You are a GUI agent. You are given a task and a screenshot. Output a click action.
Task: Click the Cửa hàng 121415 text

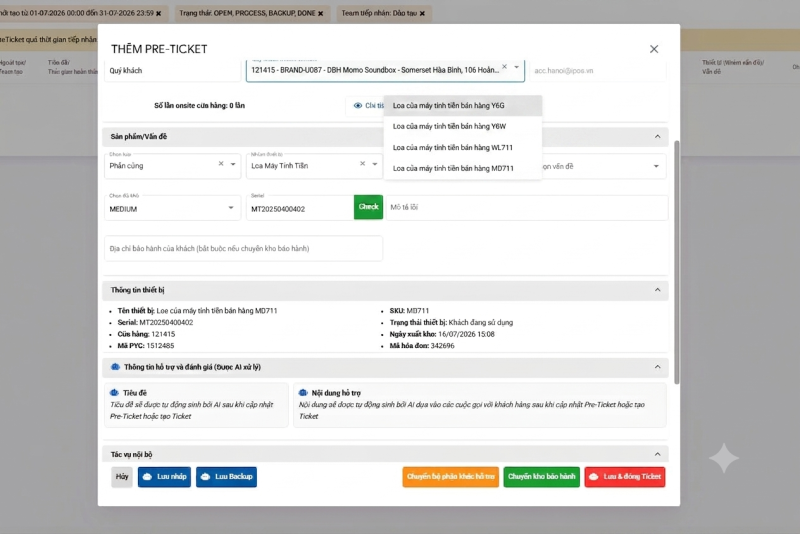[146, 334]
